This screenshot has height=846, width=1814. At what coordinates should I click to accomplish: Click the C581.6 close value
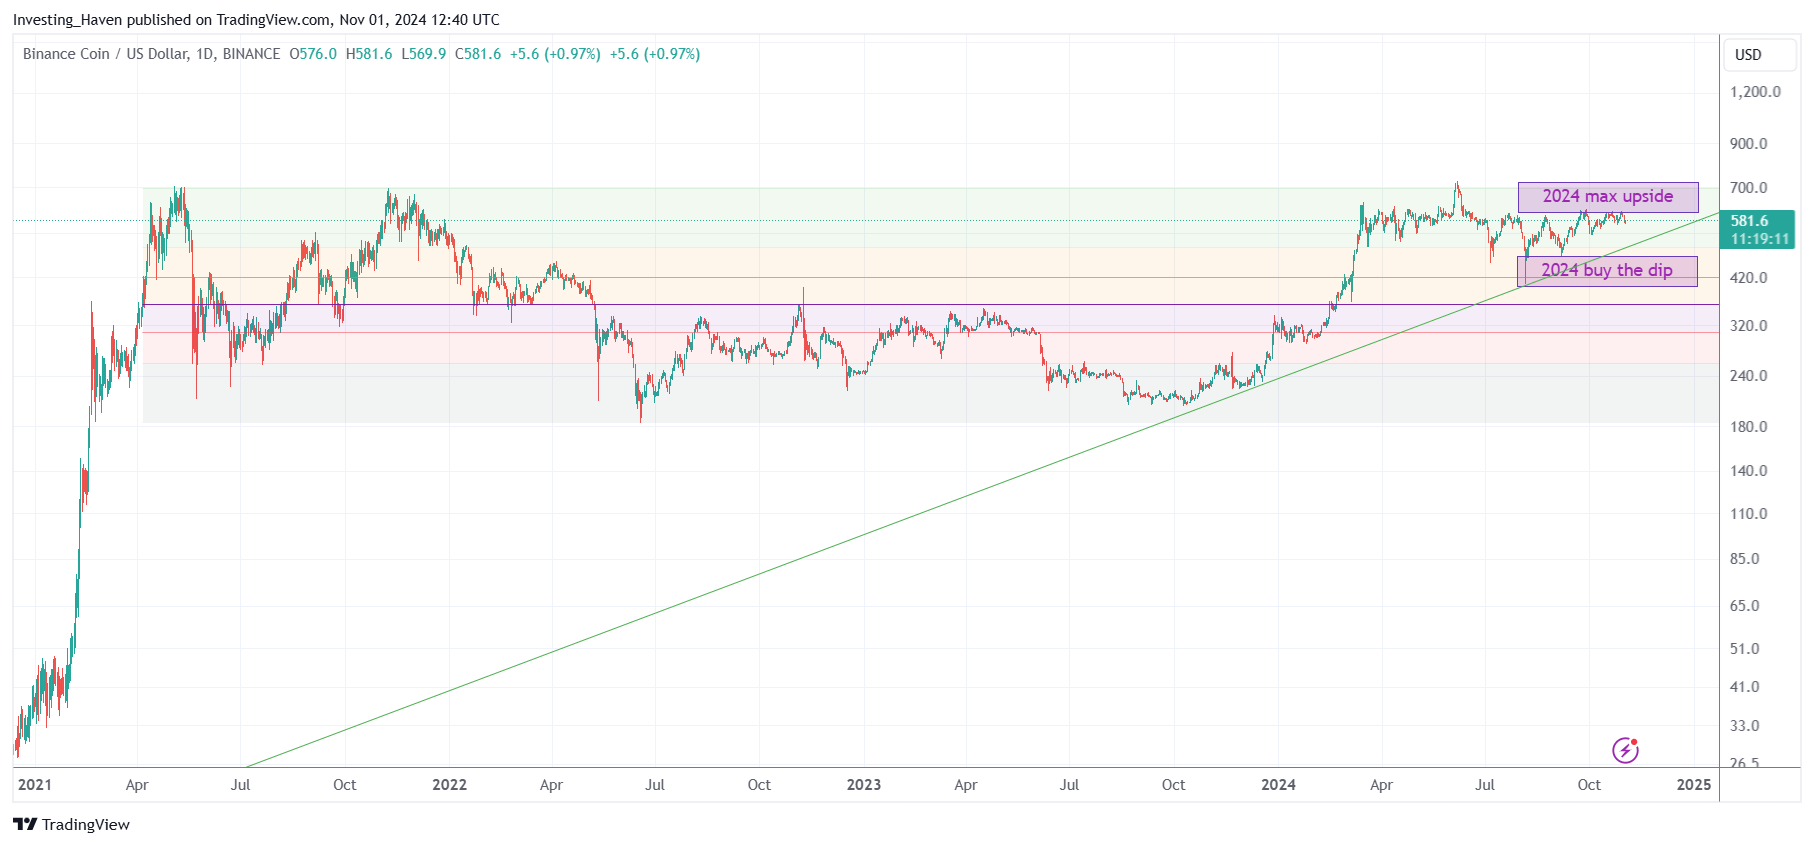tap(478, 54)
